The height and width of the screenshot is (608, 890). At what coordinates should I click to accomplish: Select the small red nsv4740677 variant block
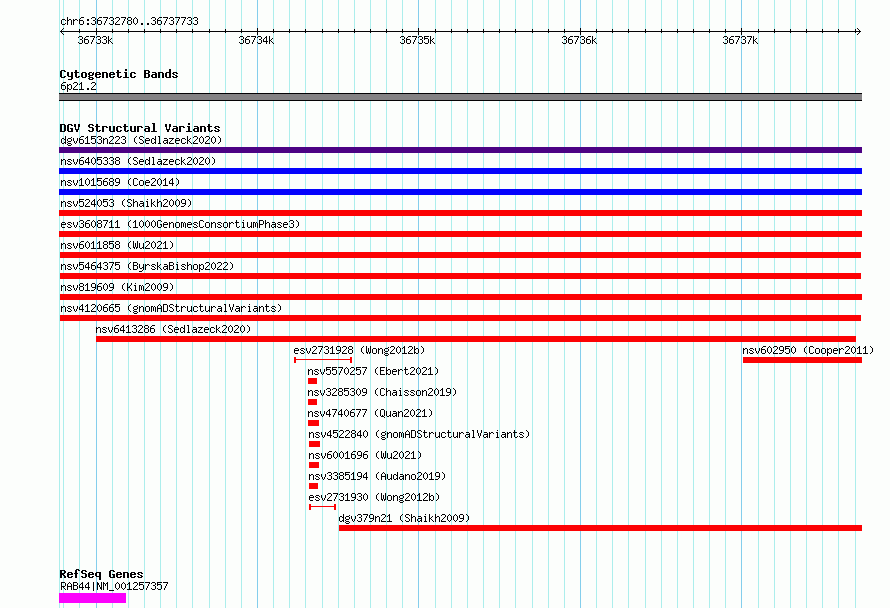(x=313, y=423)
